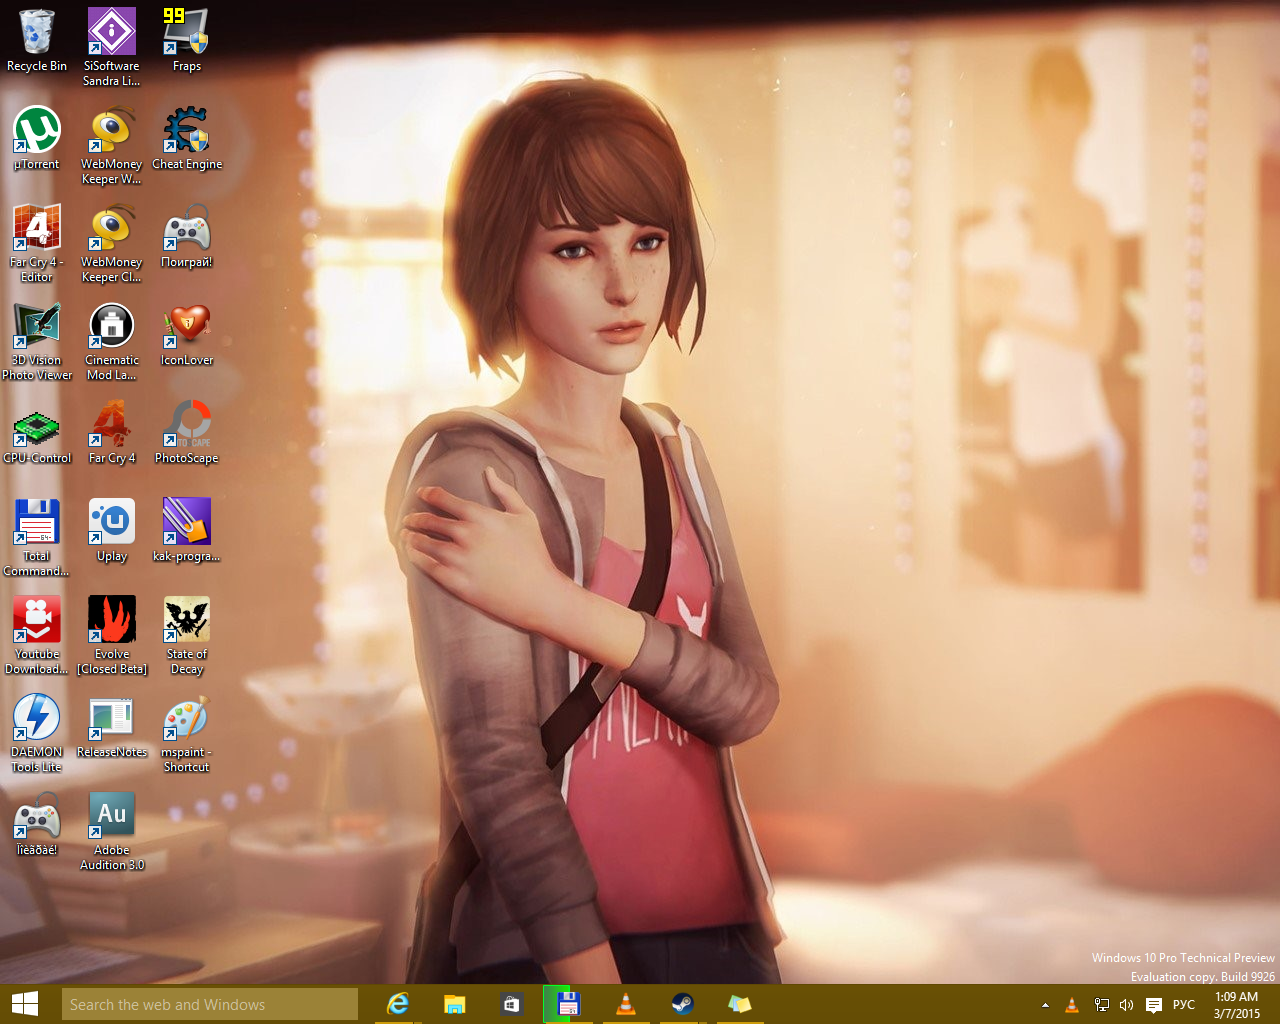This screenshot has width=1280, height=1024.
Task: Open DAEMON Tools Lite shortcut
Action: click(x=37, y=733)
